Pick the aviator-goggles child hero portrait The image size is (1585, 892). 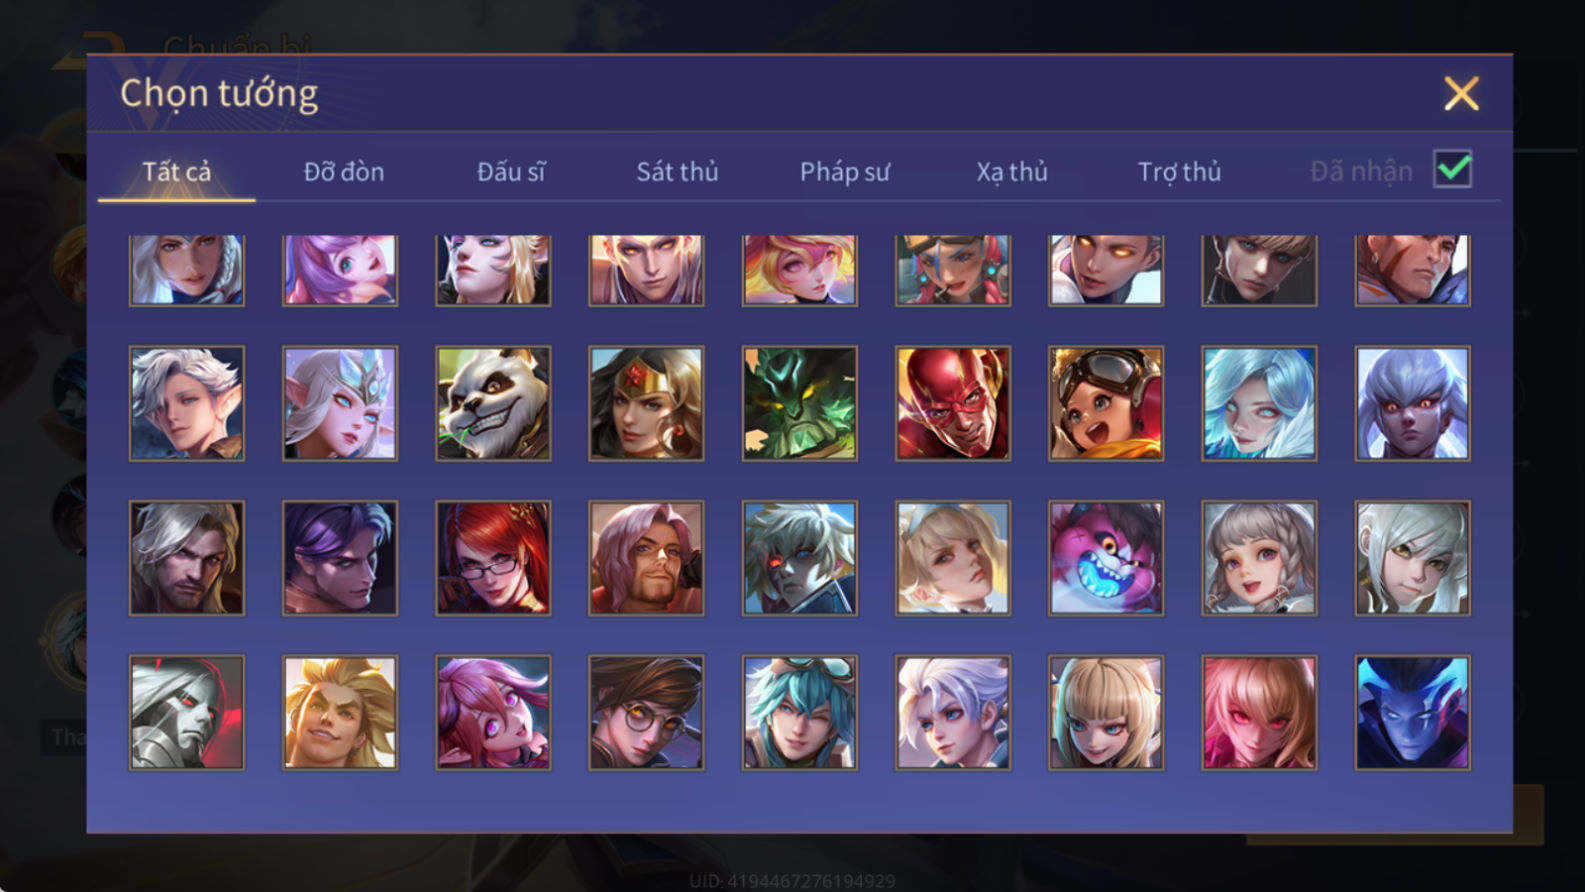click(x=1106, y=403)
